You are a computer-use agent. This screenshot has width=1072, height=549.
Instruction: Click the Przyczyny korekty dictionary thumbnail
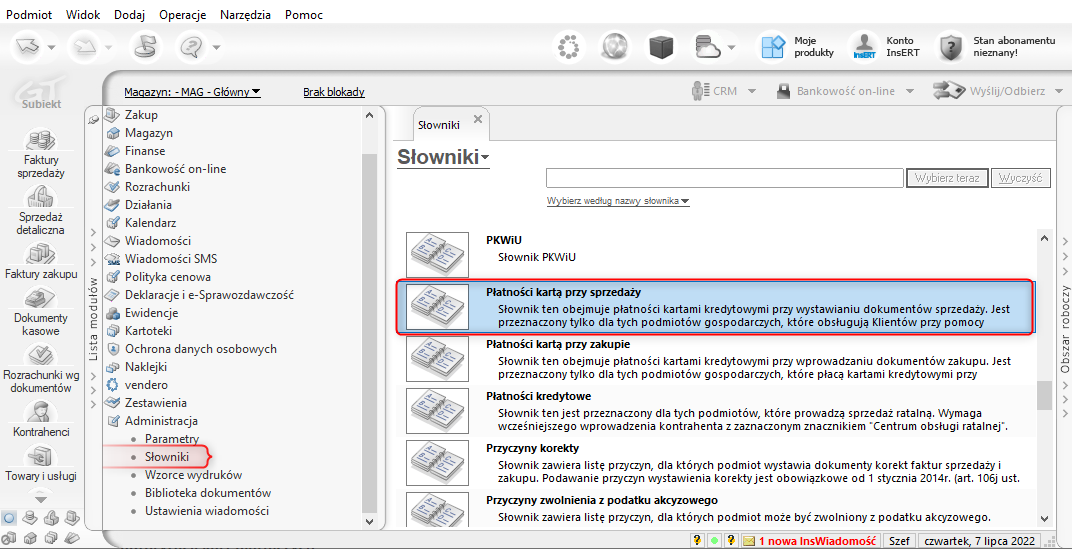pyautogui.click(x=437, y=463)
